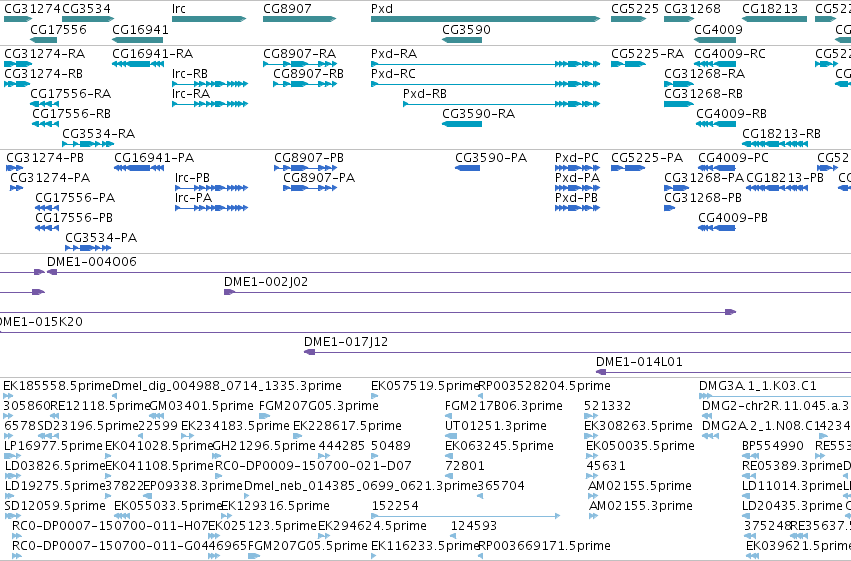Select protein CG3534-PA

click(88, 248)
